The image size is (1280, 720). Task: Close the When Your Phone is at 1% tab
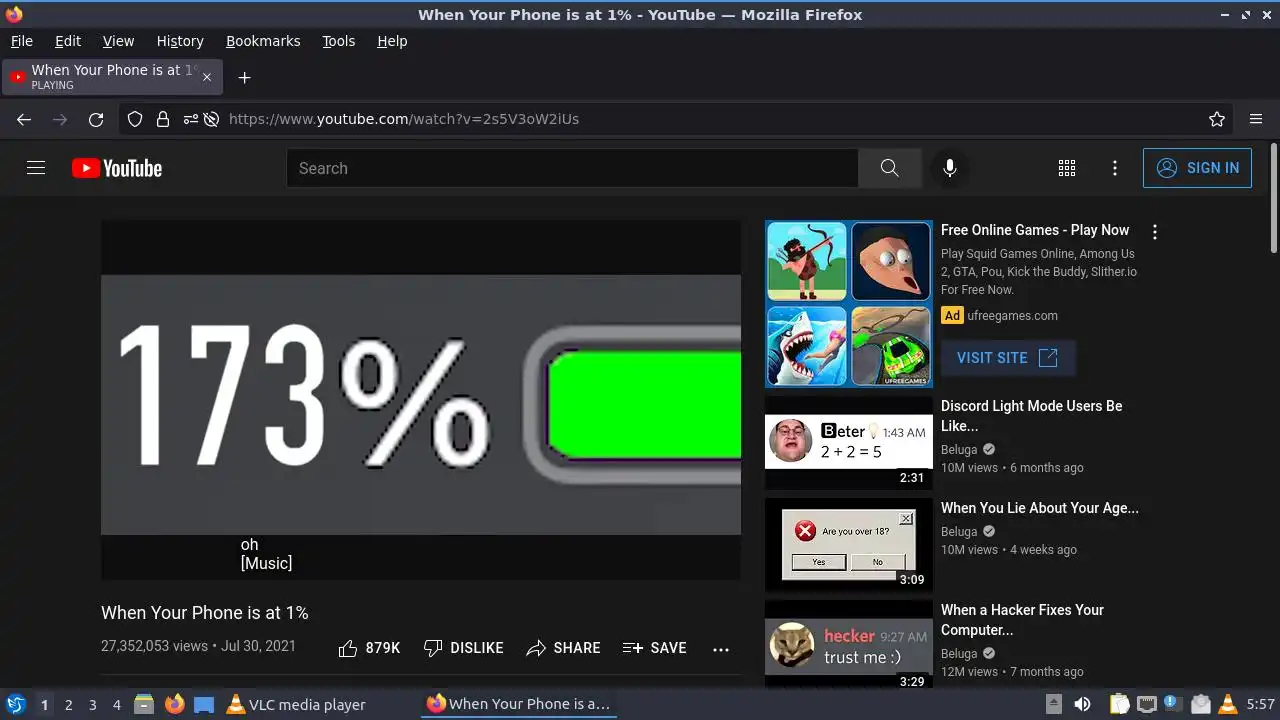point(207,77)
